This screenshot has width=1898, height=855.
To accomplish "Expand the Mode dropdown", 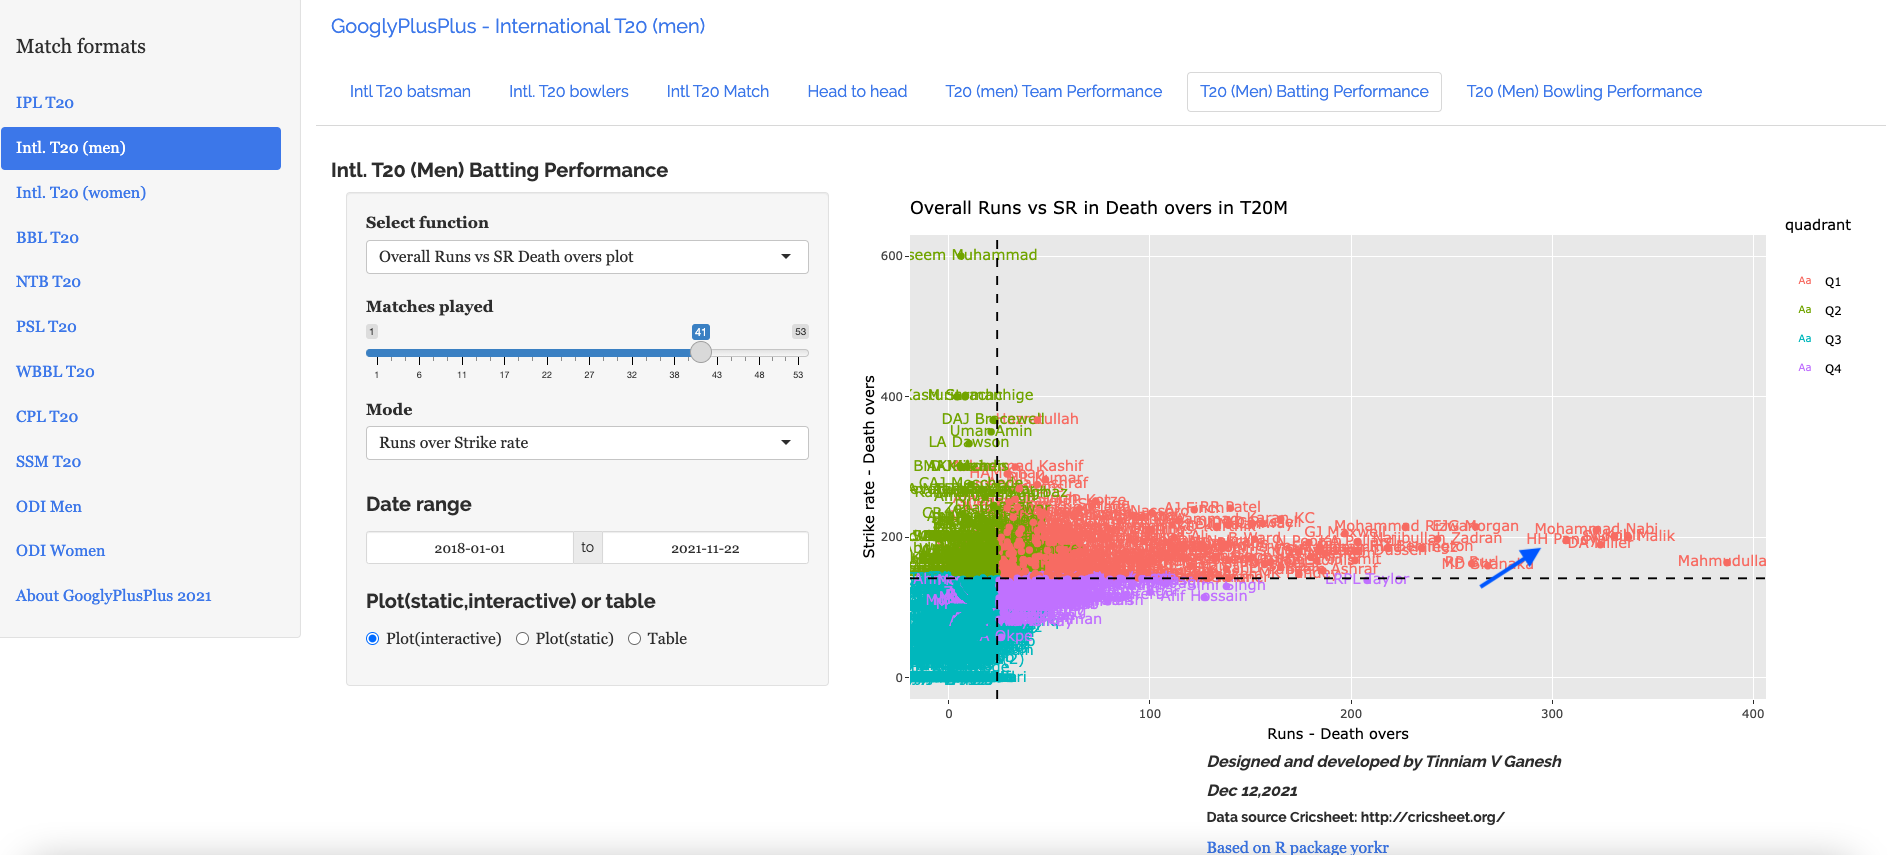I will point(586,443).
